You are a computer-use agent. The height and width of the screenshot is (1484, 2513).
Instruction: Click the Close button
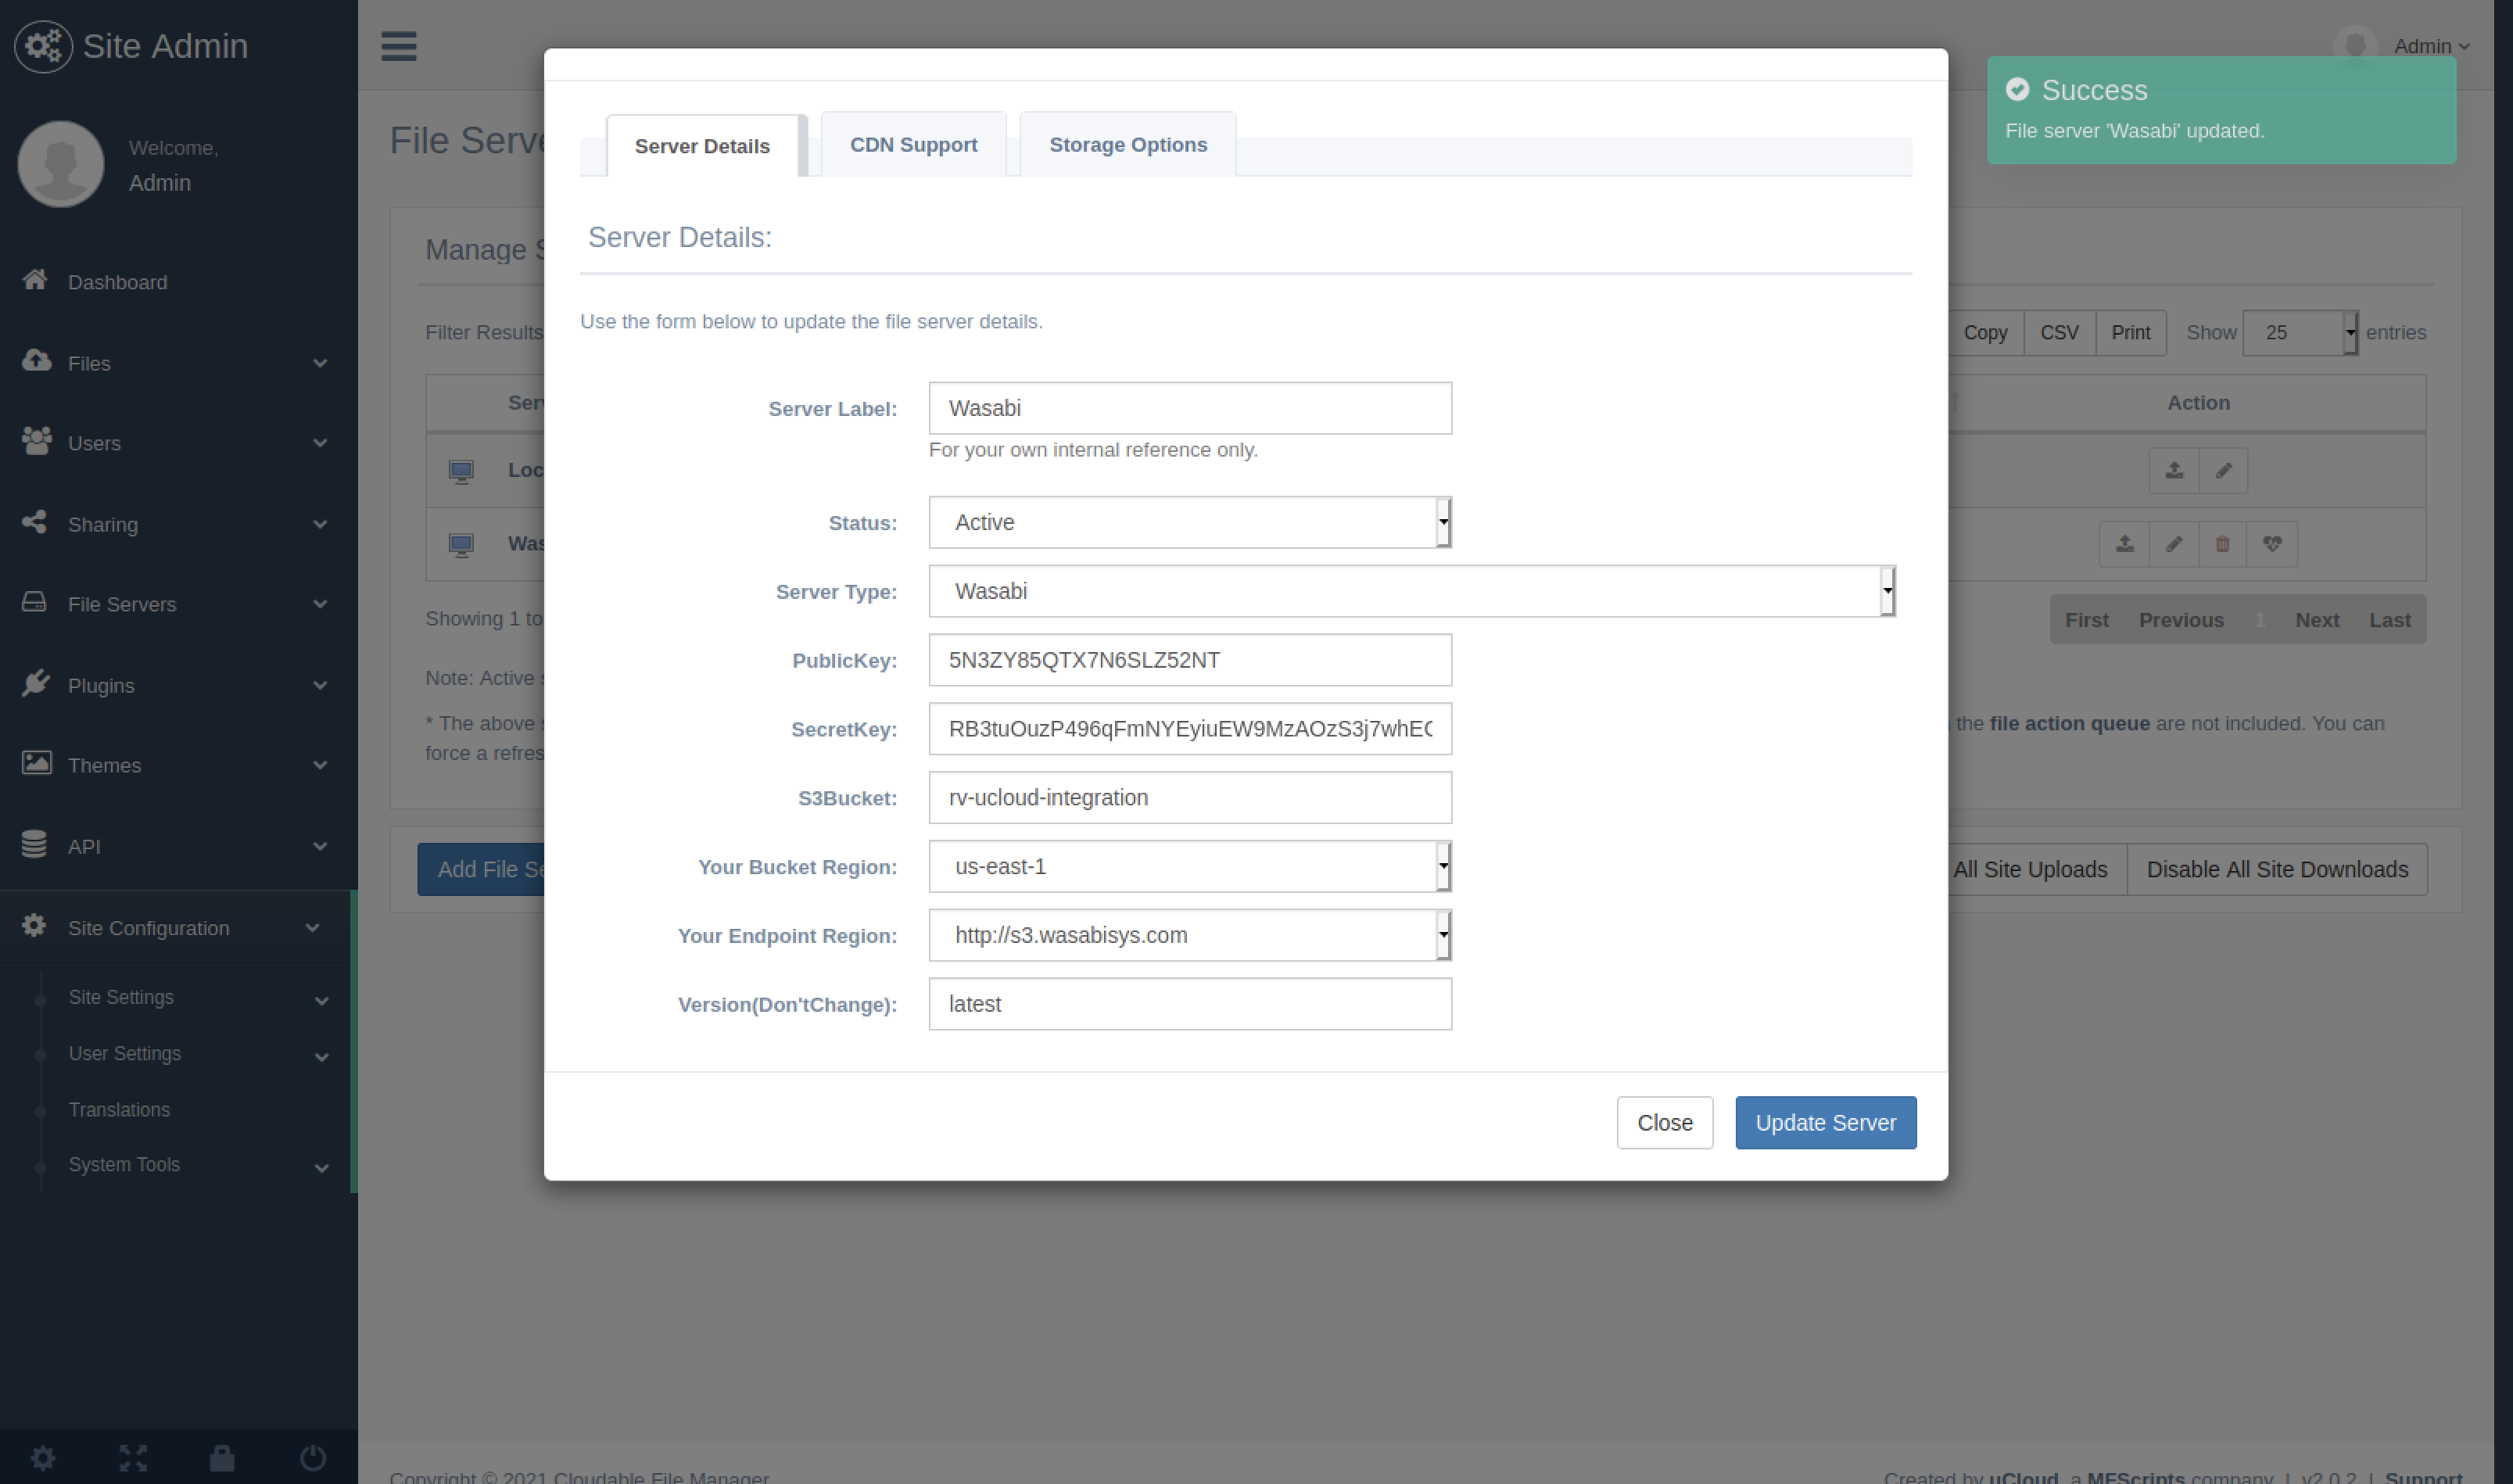pos(1664,1122)
